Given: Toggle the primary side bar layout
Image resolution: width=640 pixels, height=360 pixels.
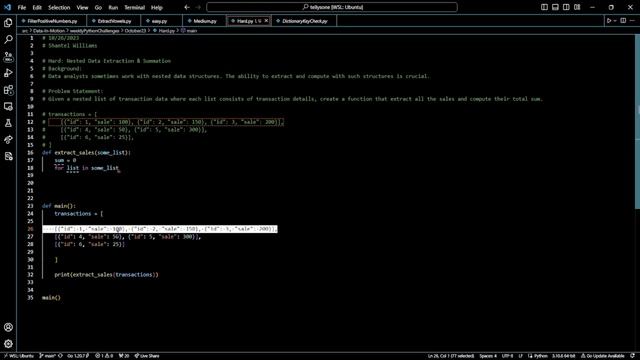Looking at the screenshot, I should [544, 7].
